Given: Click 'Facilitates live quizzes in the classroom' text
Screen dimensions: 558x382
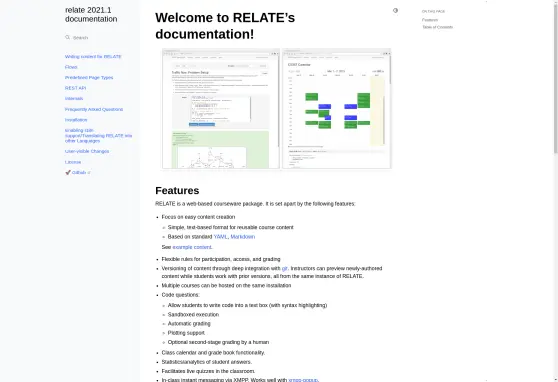Looking at the screenshot, I should tap(208, 371).
